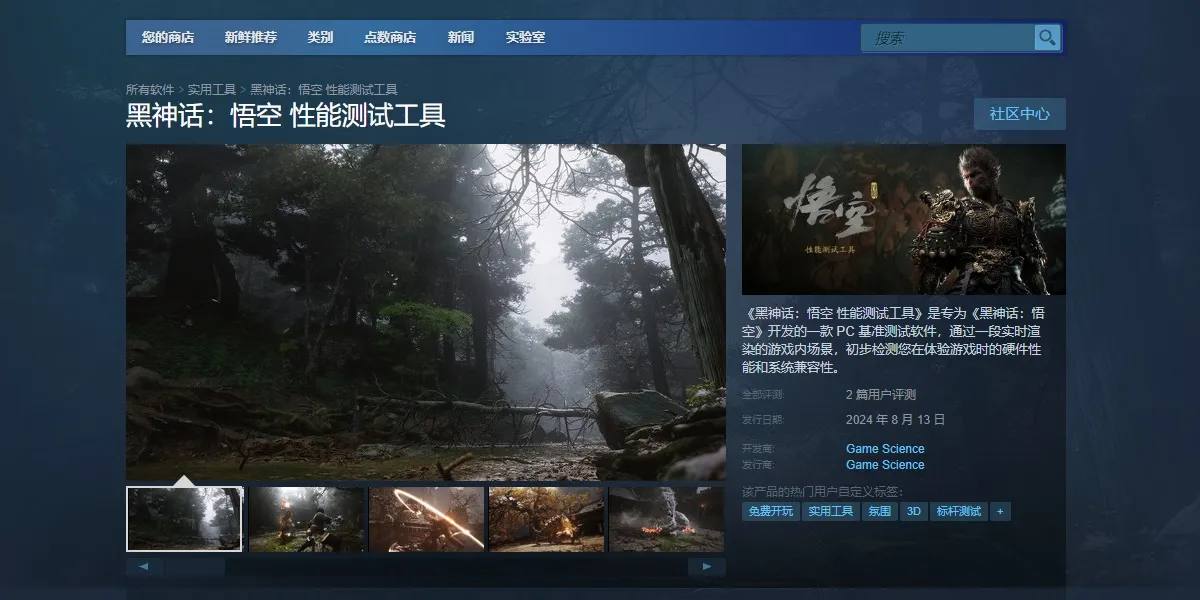Click in the 搜索 search field
The image size is (1200, 600).
click(x=947, y=38)
